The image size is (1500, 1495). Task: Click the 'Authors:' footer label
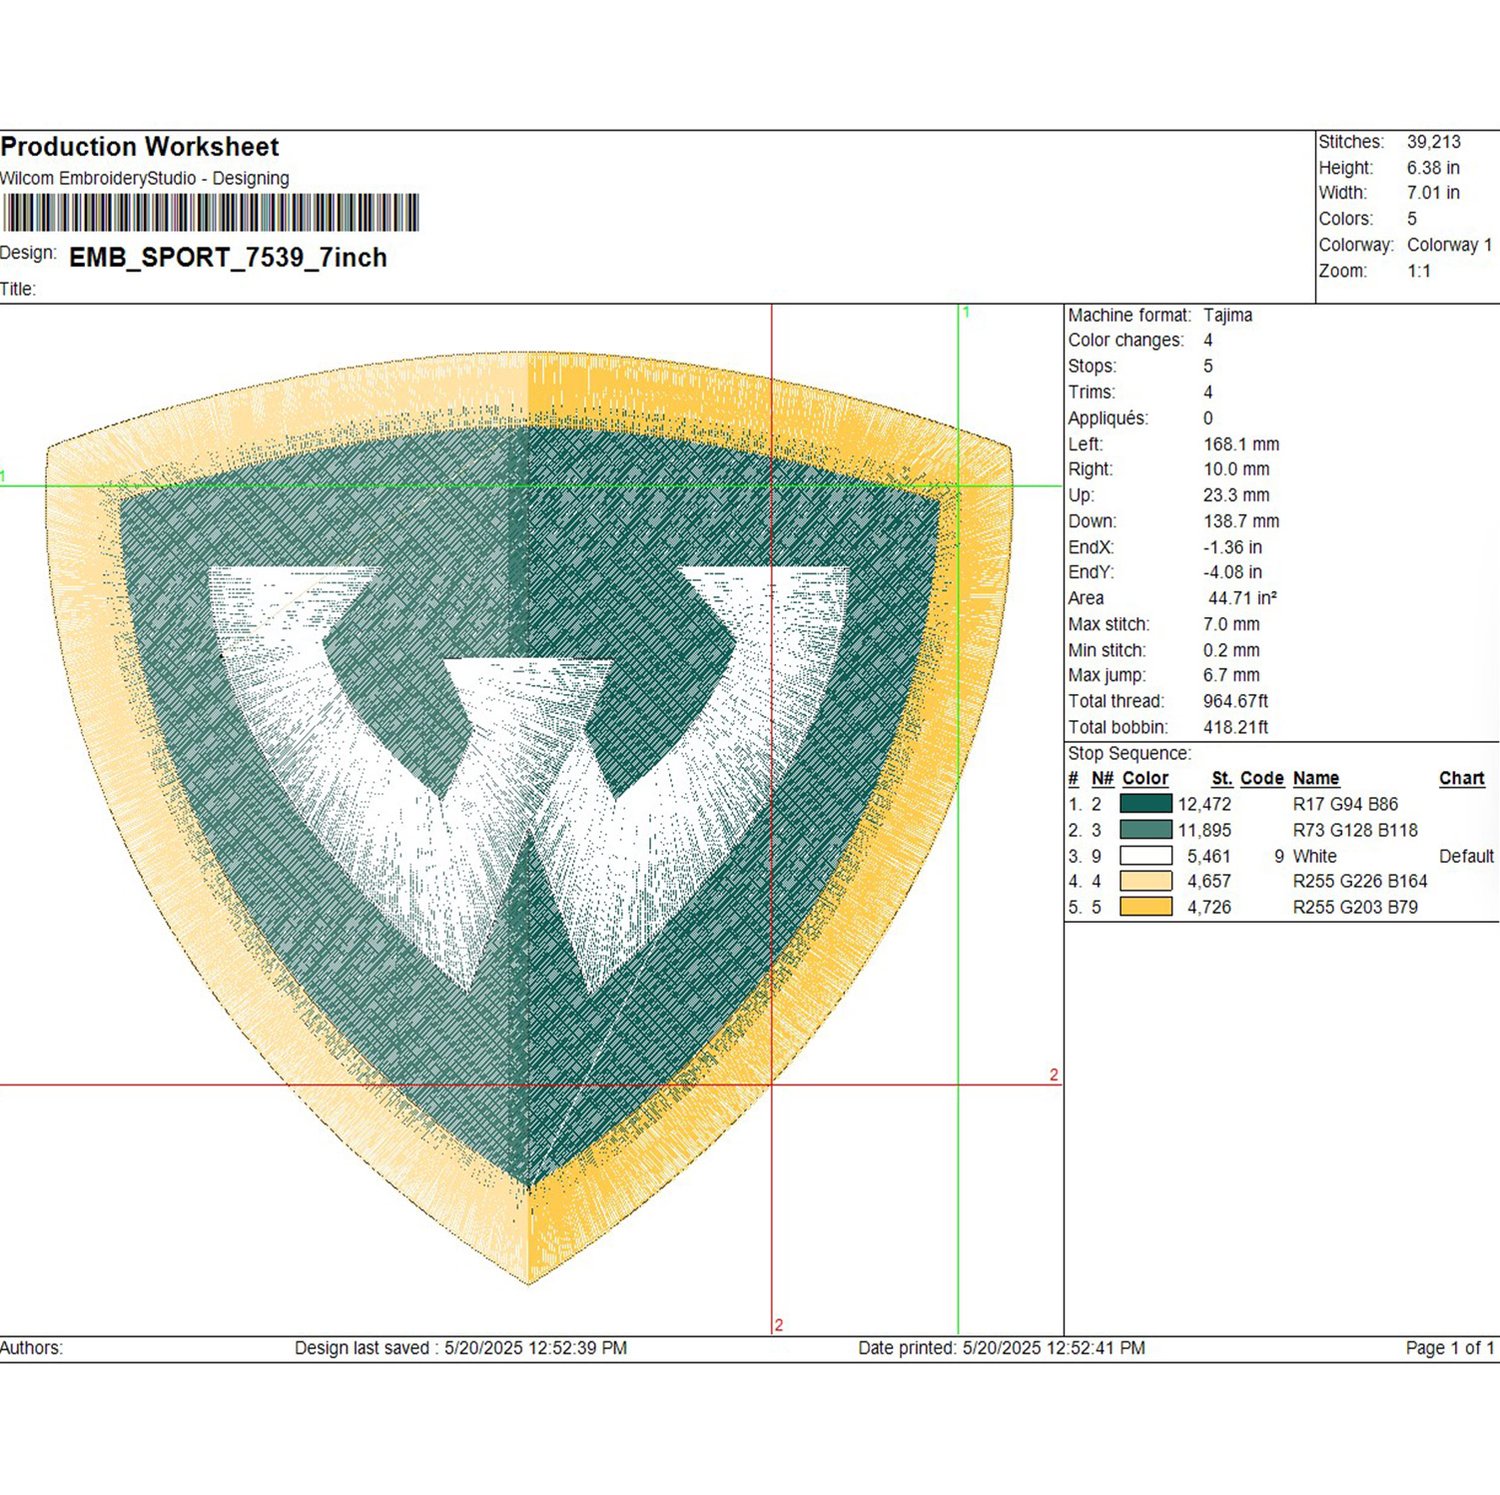point(31,1348)
